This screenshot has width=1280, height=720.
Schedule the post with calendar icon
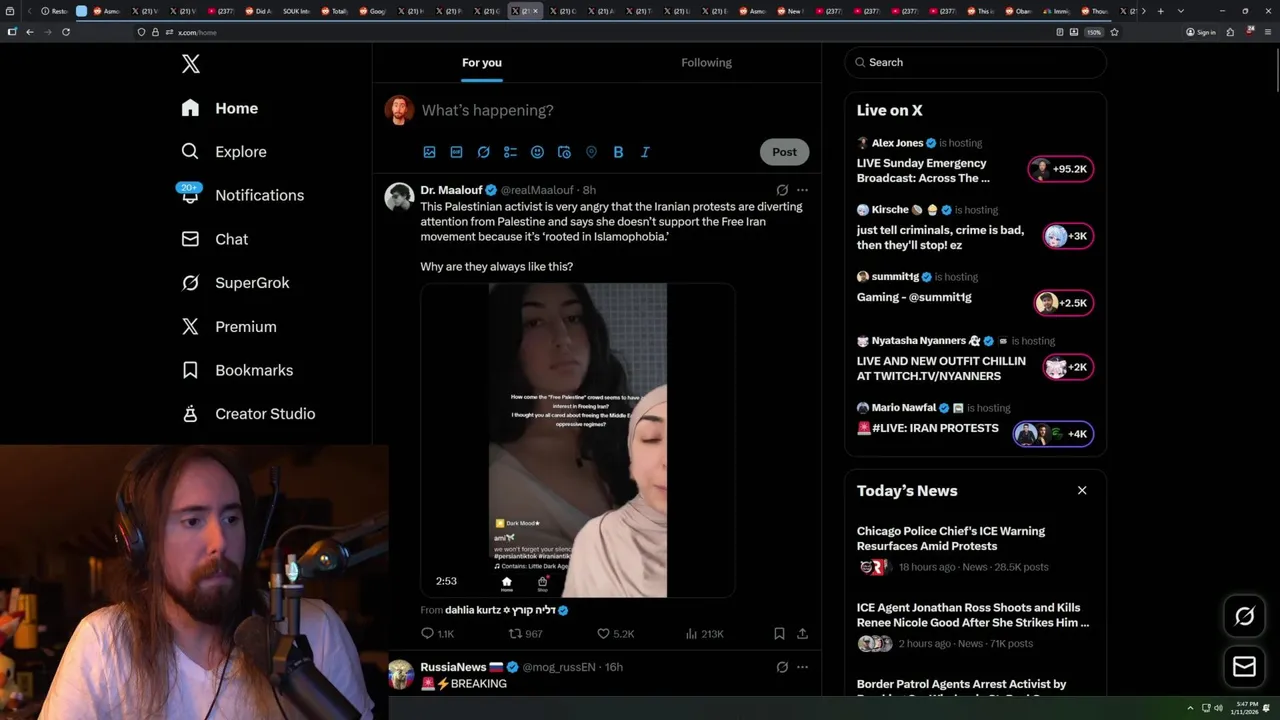(564, 152)
